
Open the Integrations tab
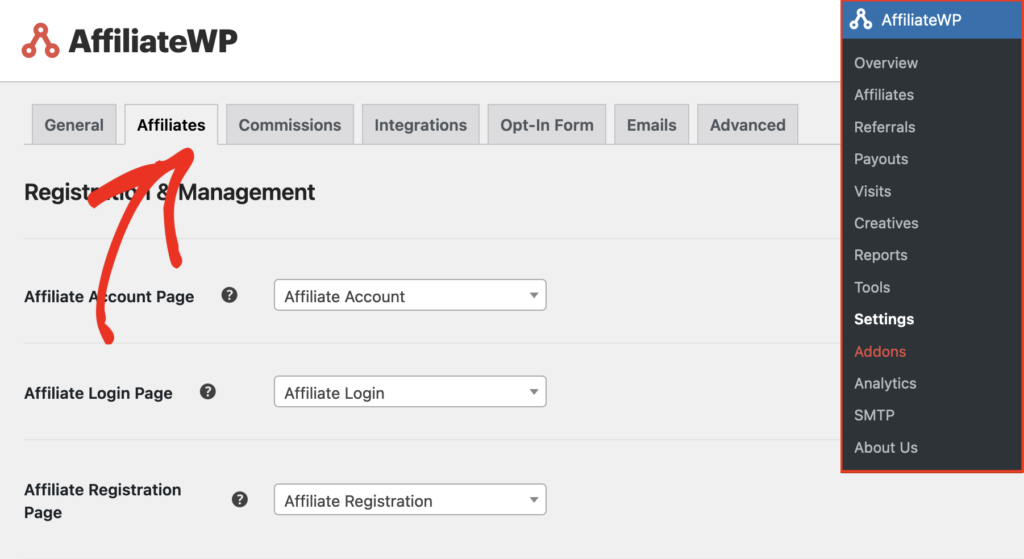coord(421,125)
